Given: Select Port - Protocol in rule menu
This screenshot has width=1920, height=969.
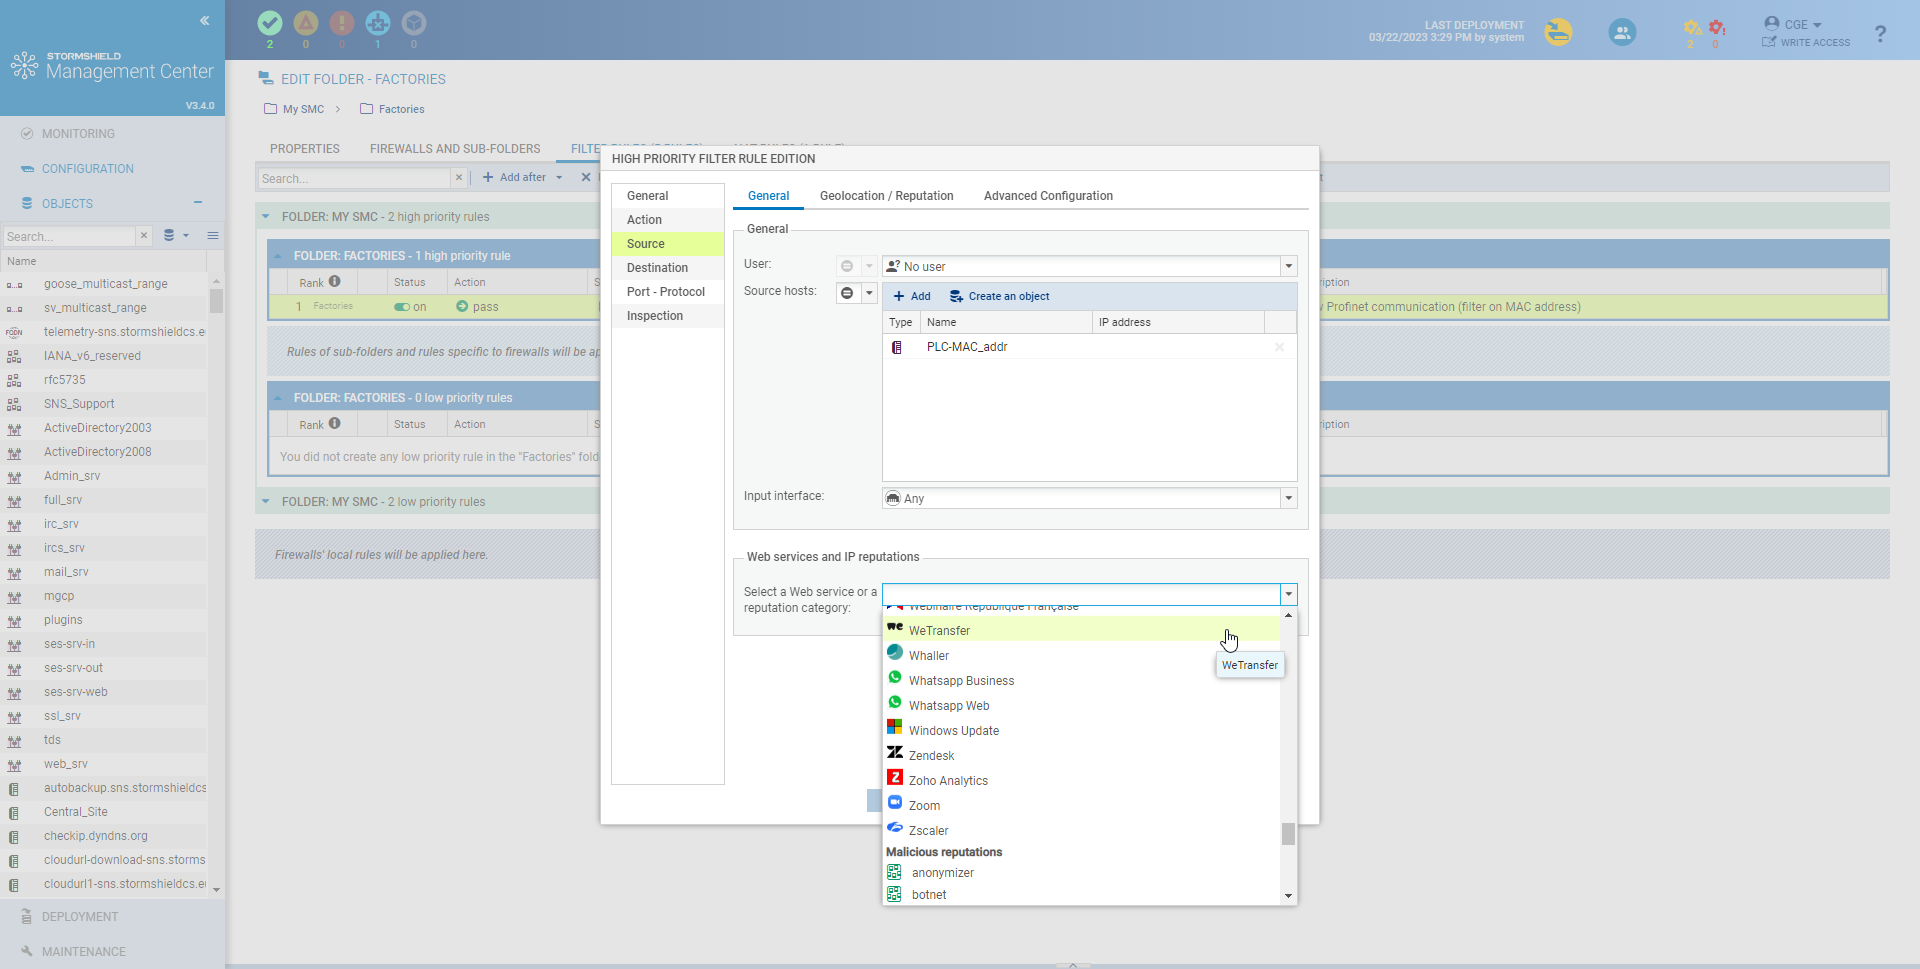Looking at the screenshot, I should pos(668,292).
